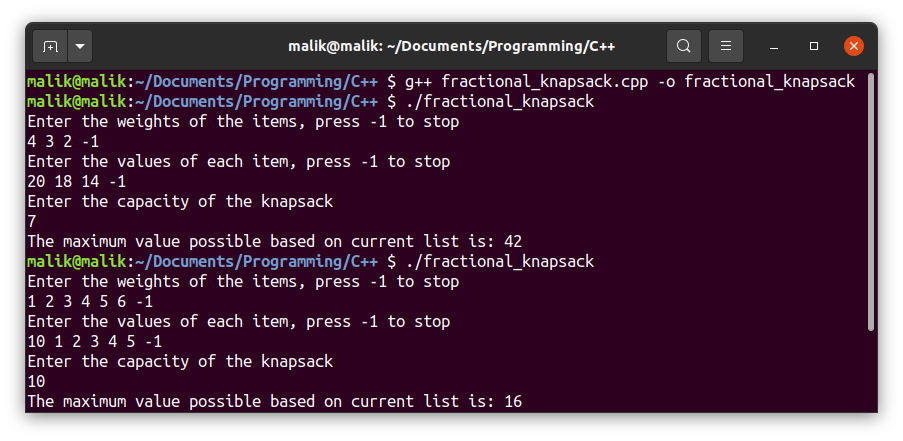Click the second ./fractional_knapsack command
This screenshot has width=903, height=441.
point(500,262)
